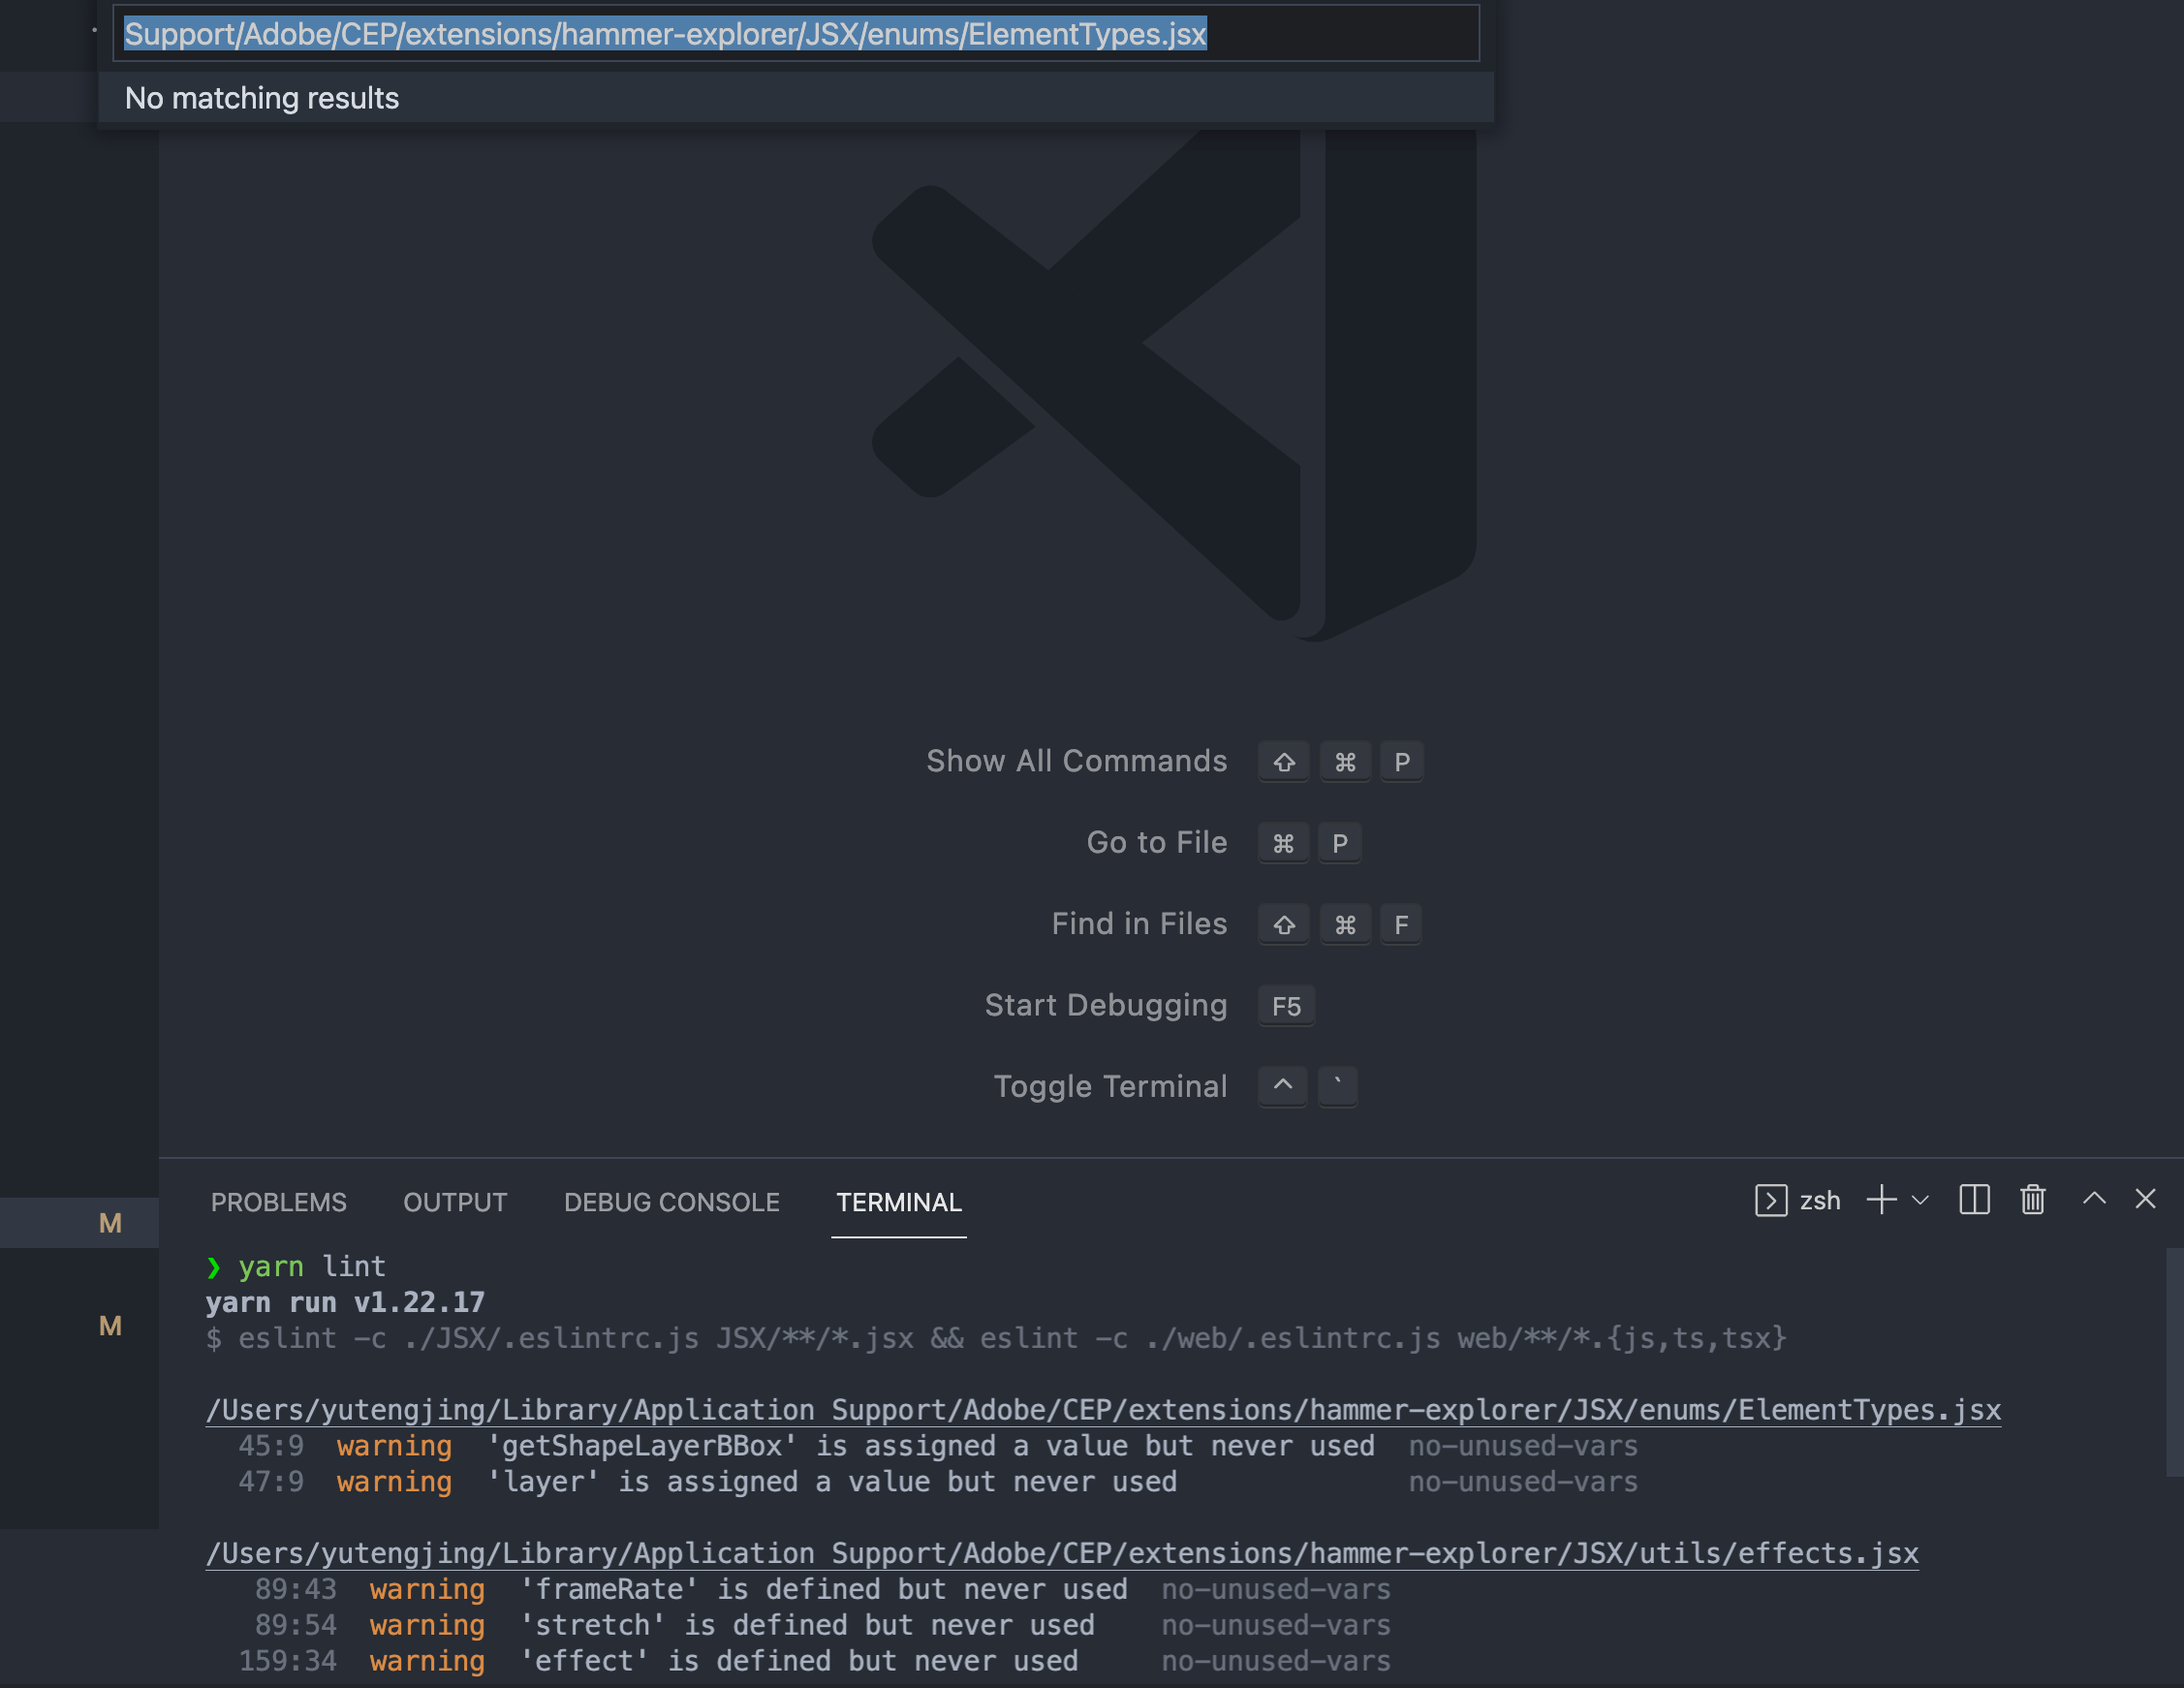Close the panel with the X icon
Viewport: 2184px width, 1688px height.
[2146, 1199]
